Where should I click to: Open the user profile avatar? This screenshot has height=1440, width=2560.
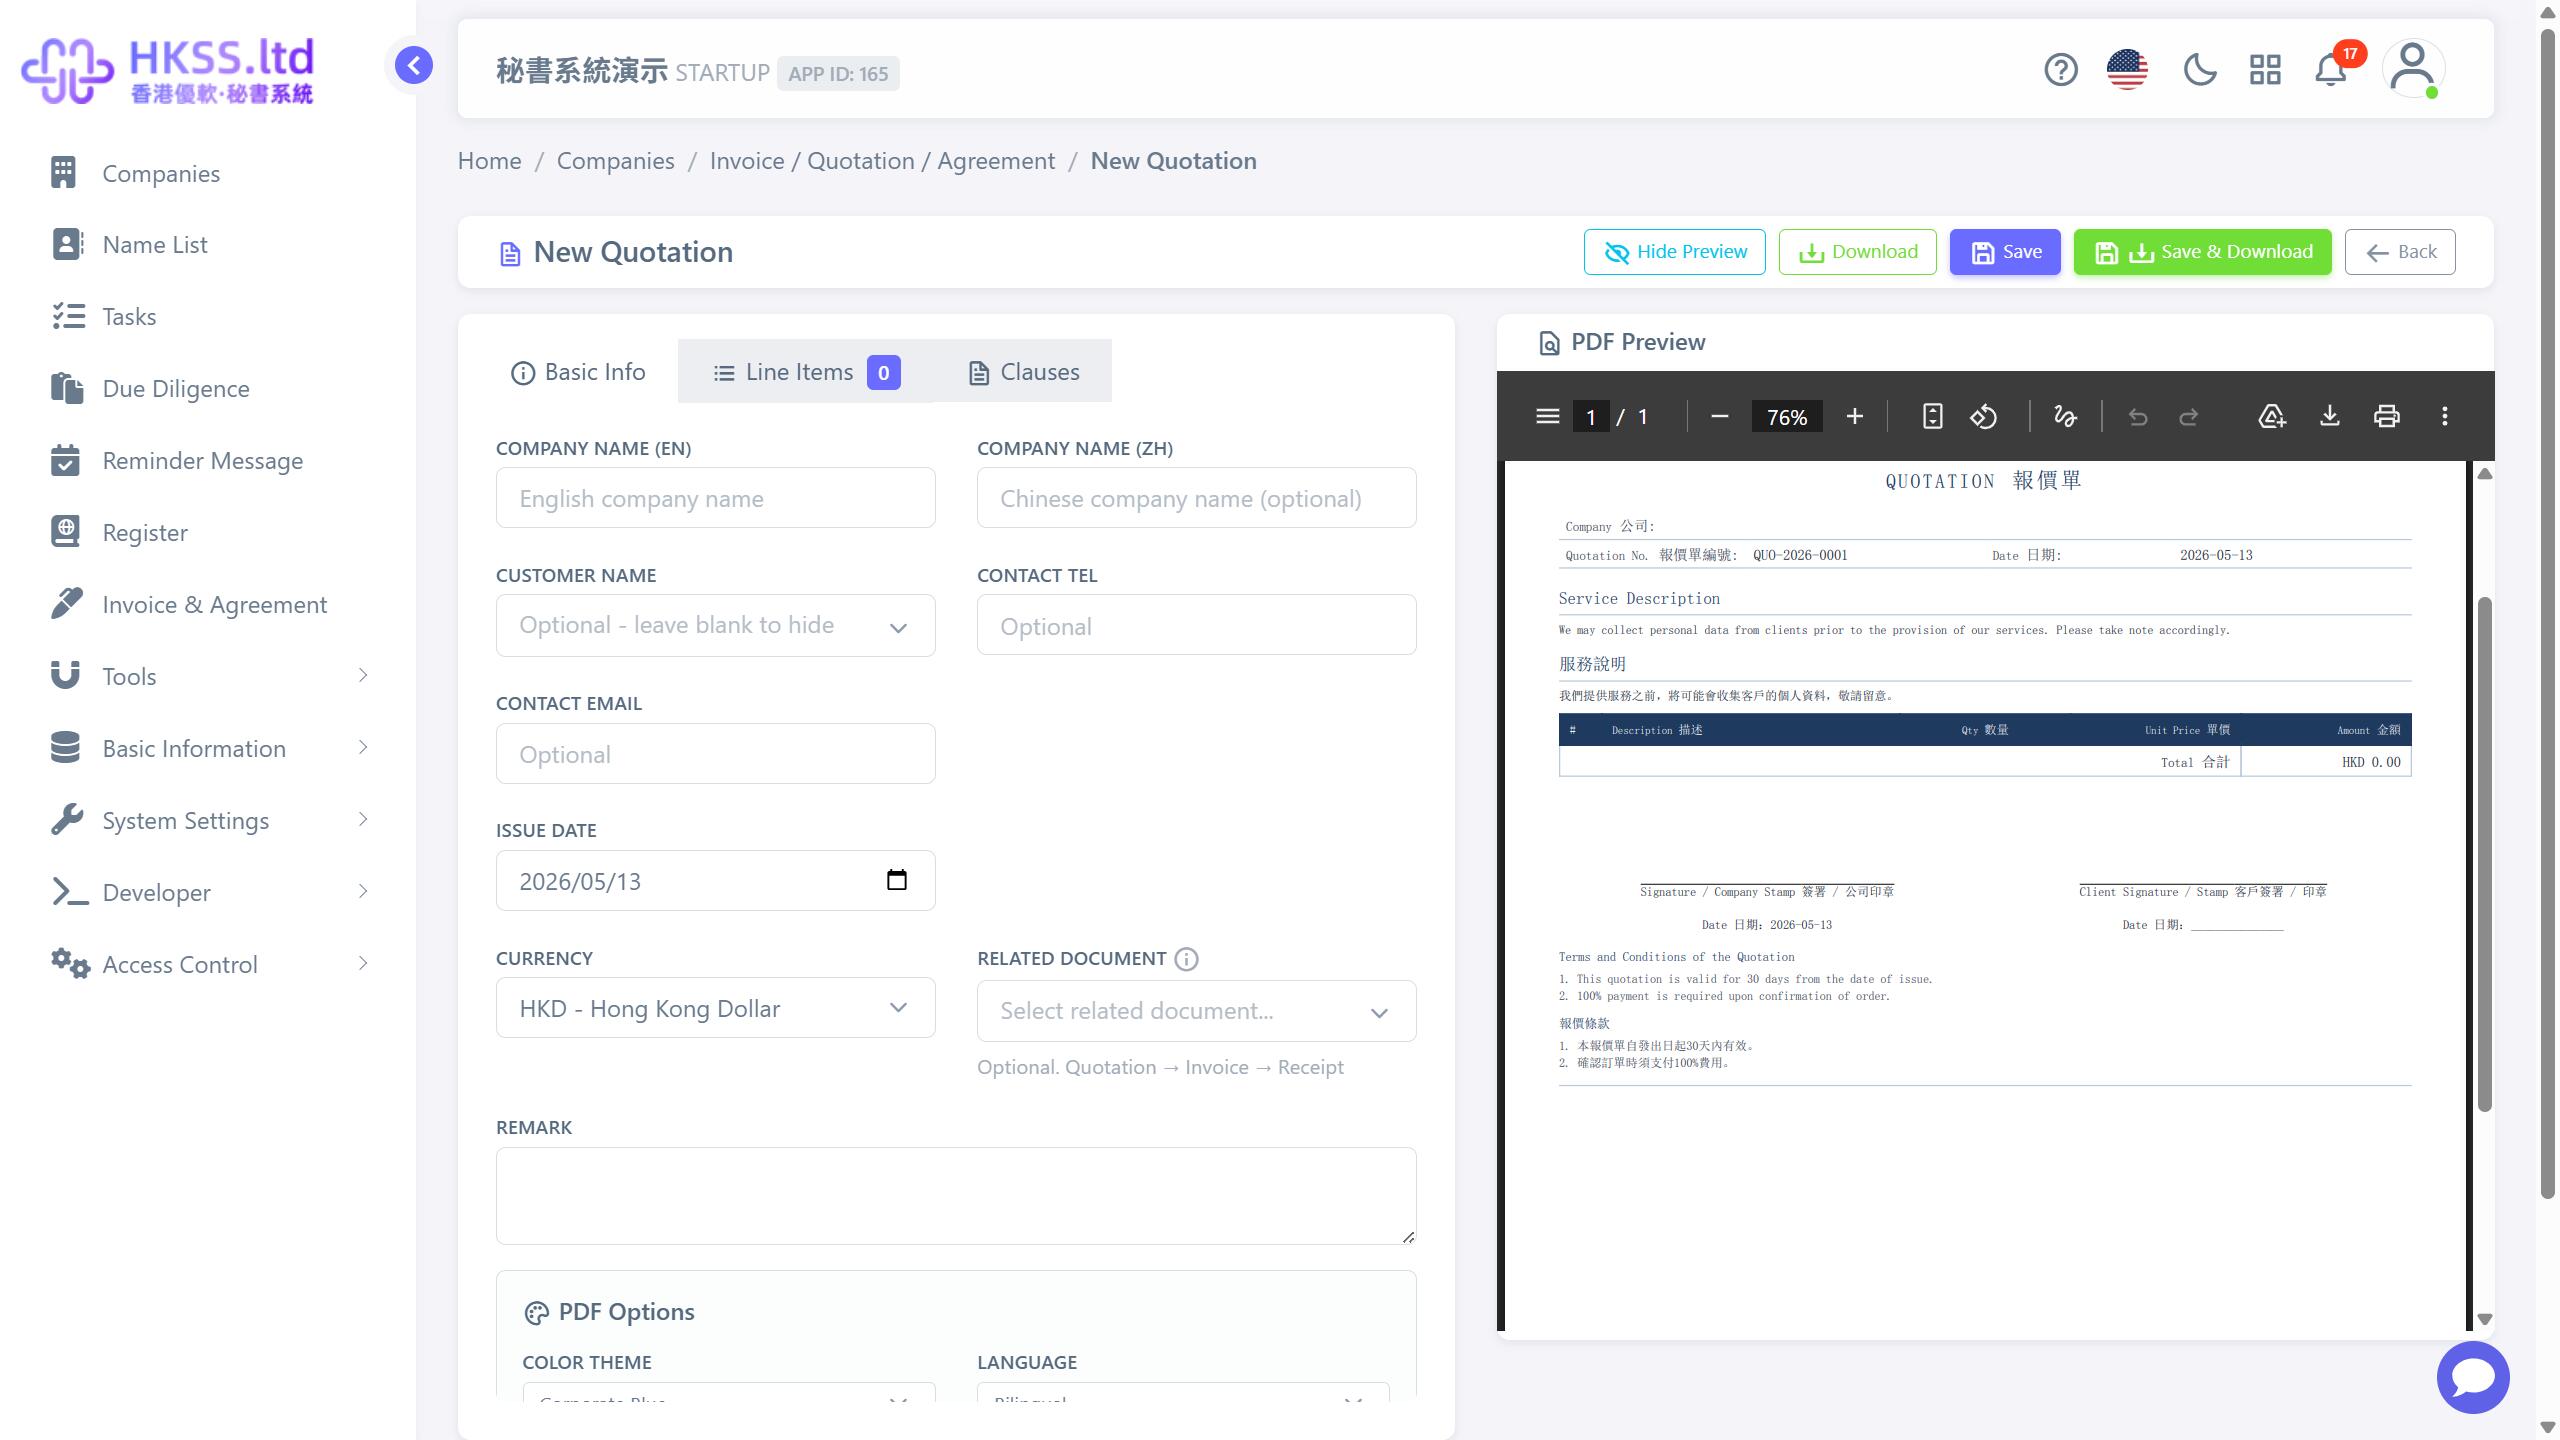2413,69
